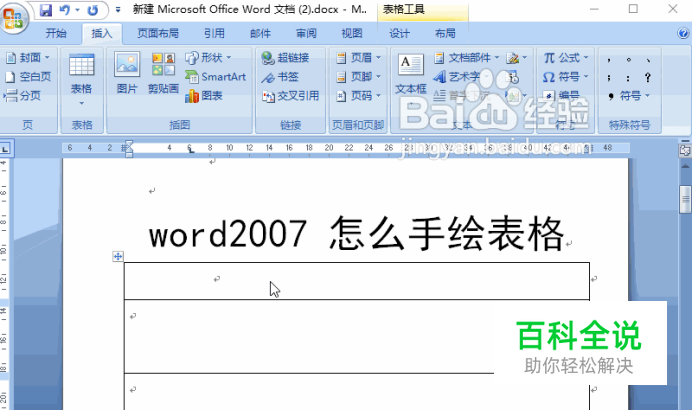Open the 设计 table tools tab
The width and height of the screenshot is (692, 410).
(399, 34)
